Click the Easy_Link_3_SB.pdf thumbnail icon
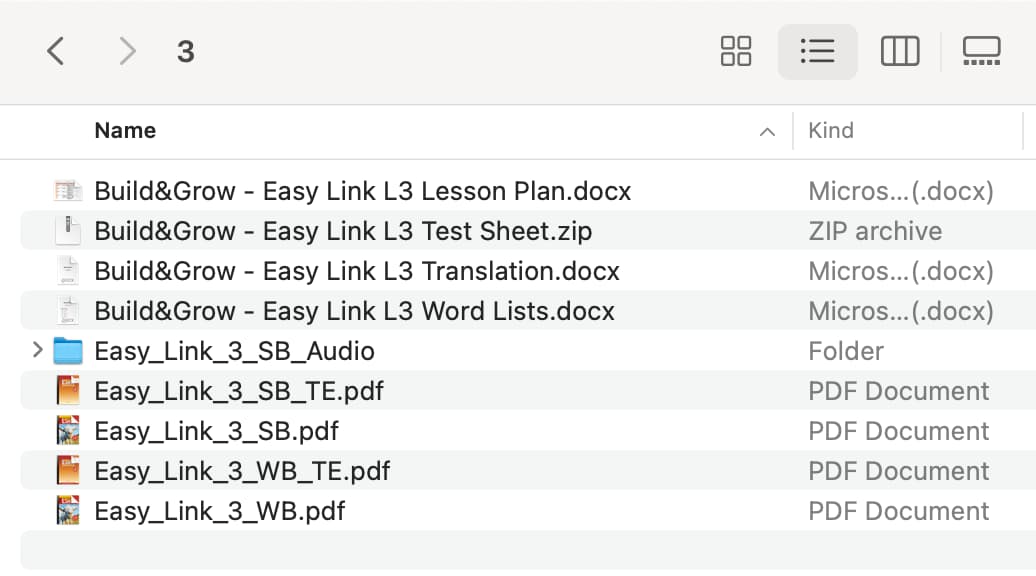 [x=67, y=431]
